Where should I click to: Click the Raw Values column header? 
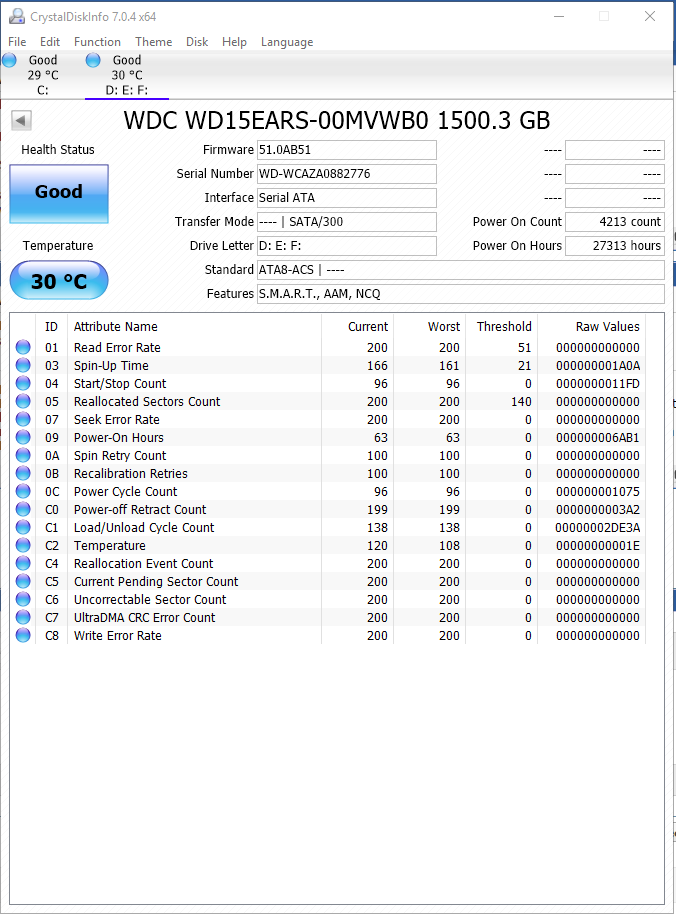592,326
